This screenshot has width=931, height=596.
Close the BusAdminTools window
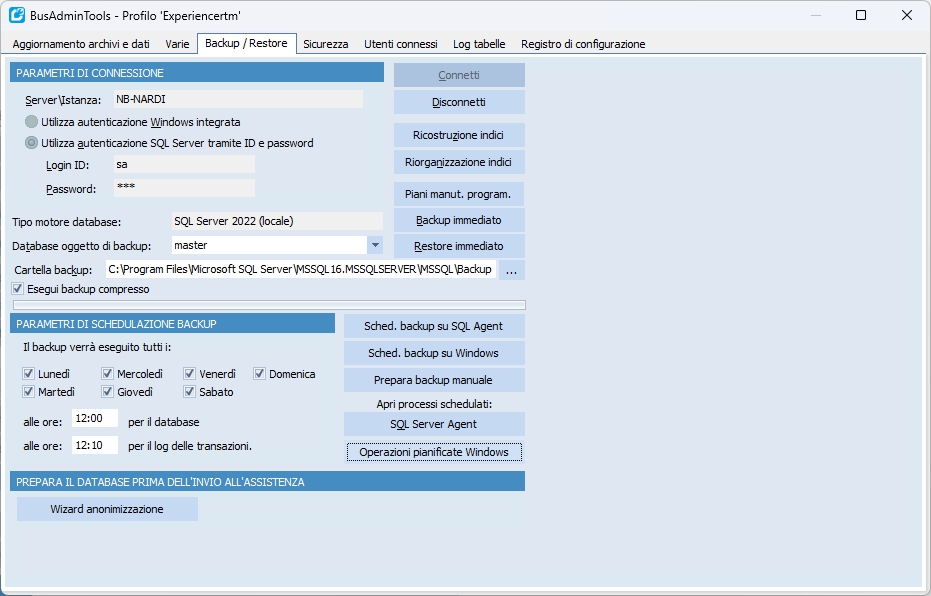coord(907,15)
